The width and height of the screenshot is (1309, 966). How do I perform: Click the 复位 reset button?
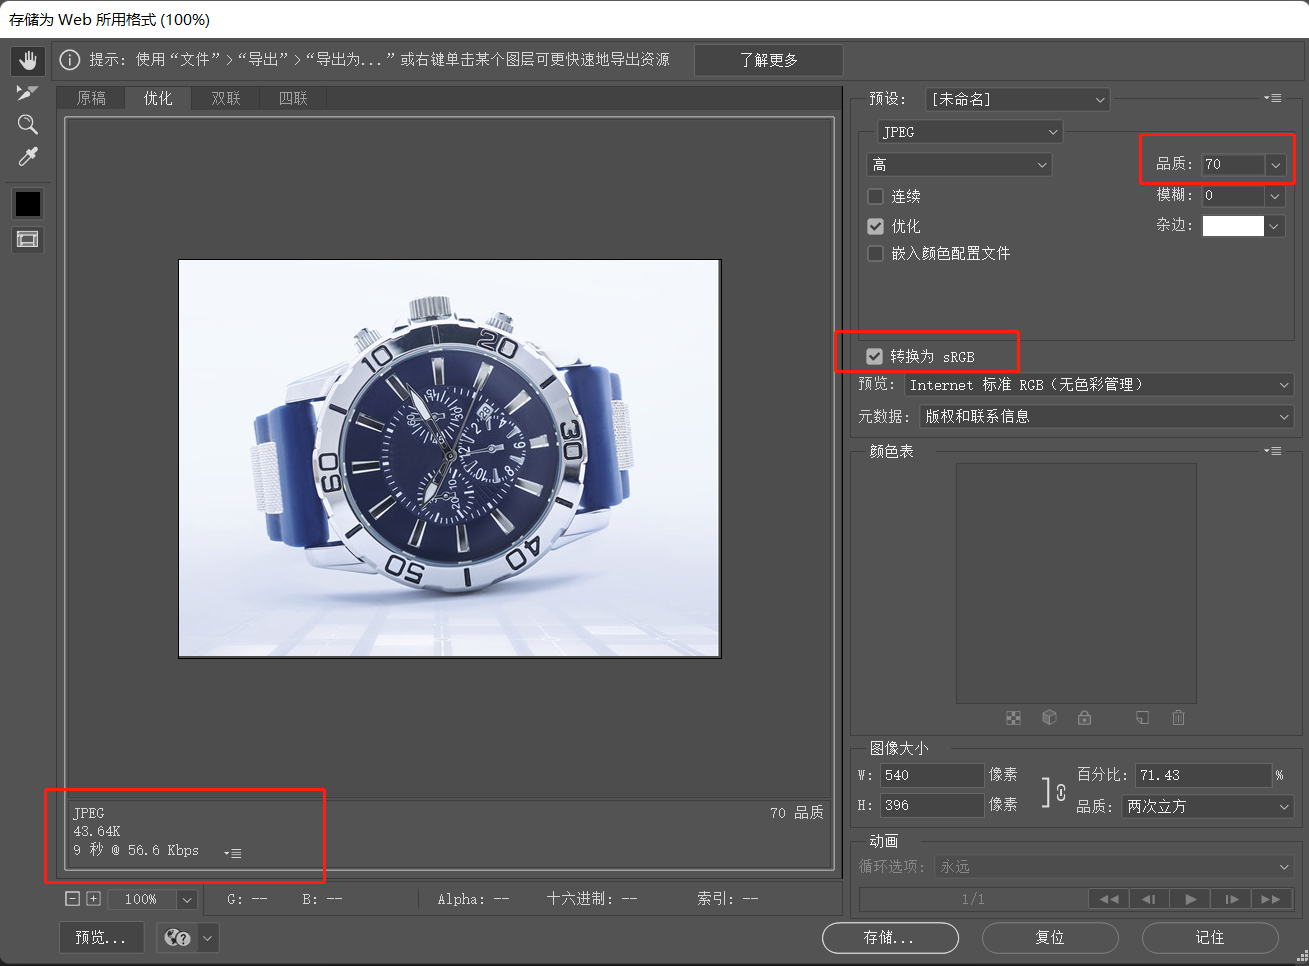click(x=1050, y=938)
